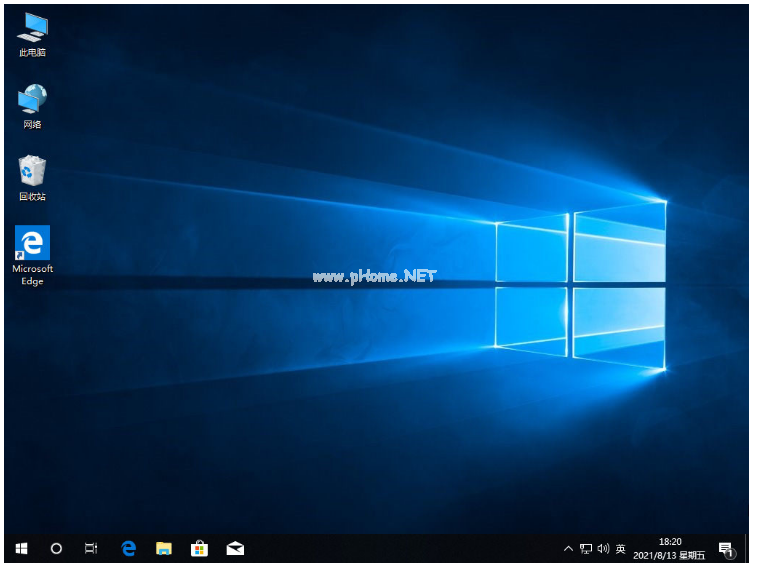Viewport: 759px width, 569px height.
Task: Expand the hidden system tray icons chevron
Action: pos(569,548)
